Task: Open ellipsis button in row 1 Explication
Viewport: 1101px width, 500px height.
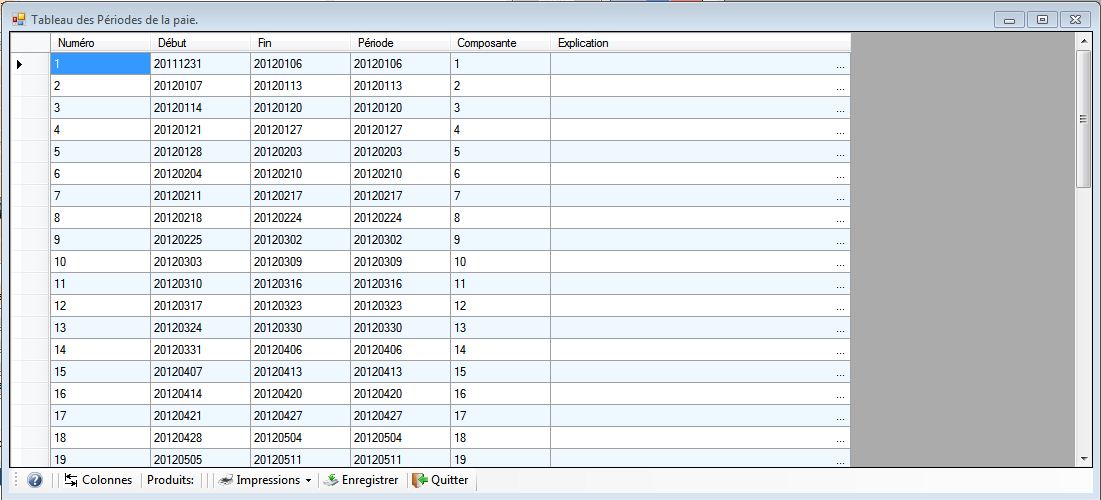Action: pyautogui.click(x=840, y=64)
